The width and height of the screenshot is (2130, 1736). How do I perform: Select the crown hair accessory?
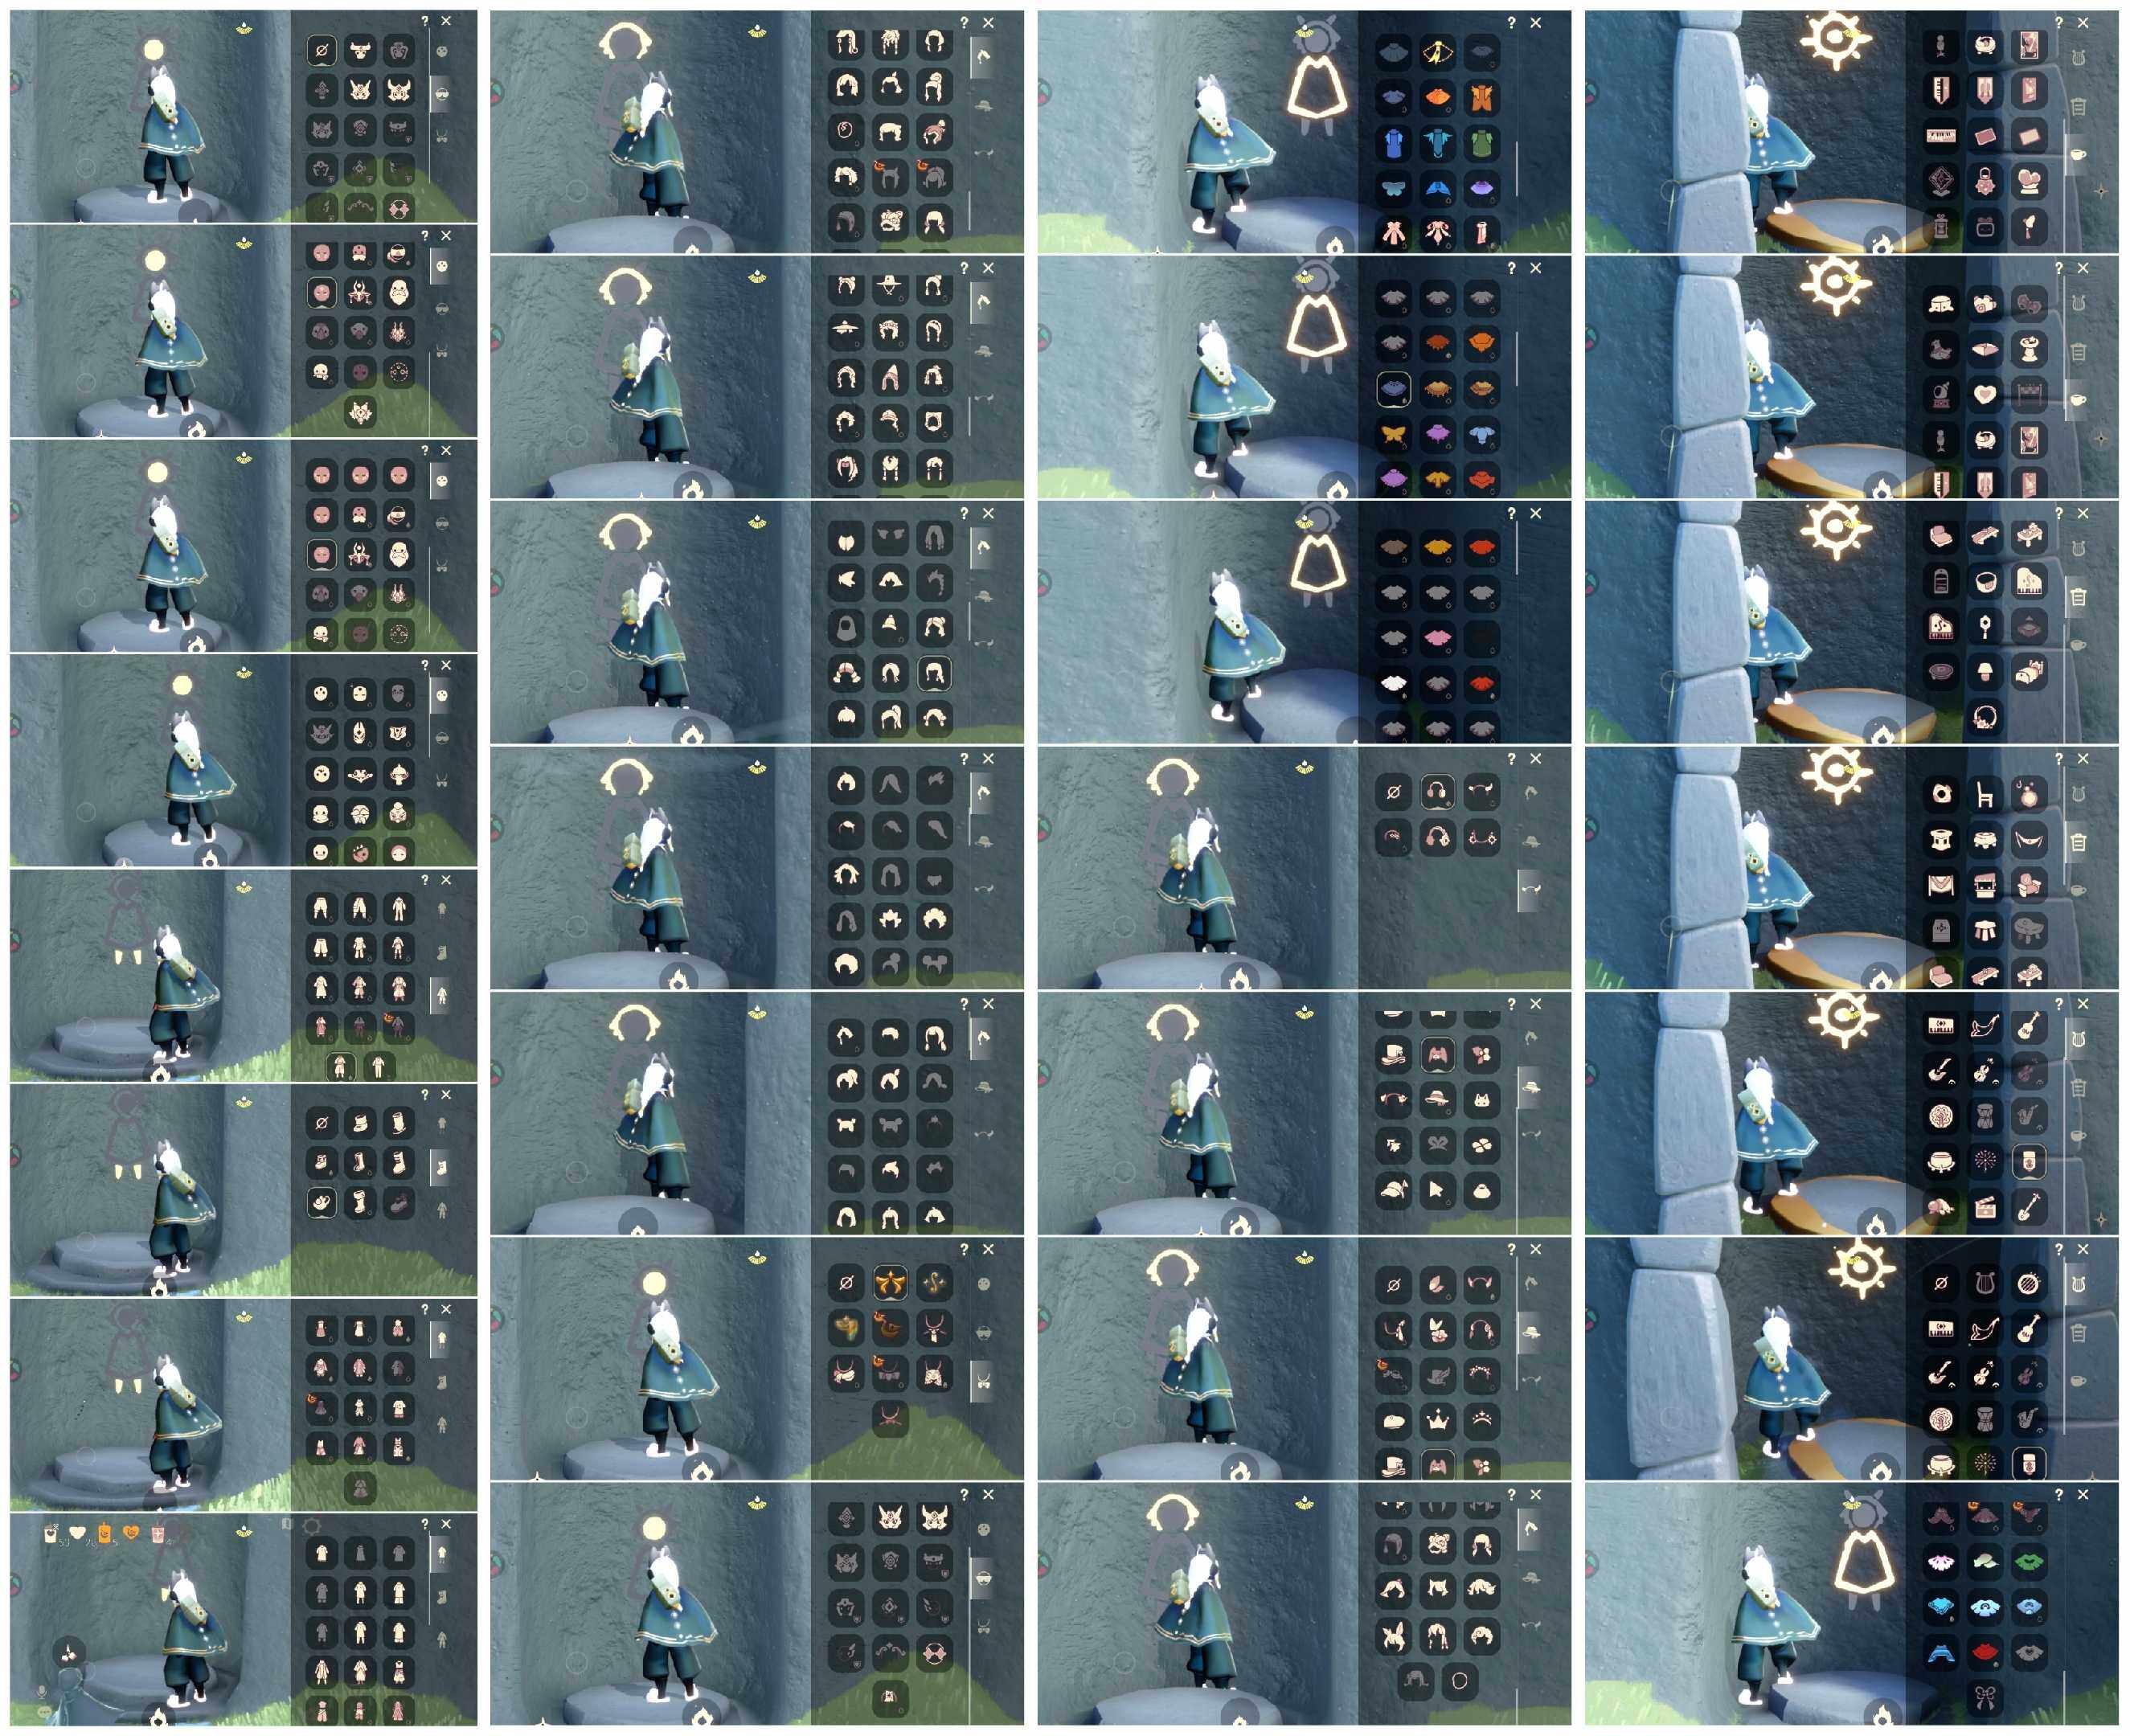click(x=1437, y=1420)
